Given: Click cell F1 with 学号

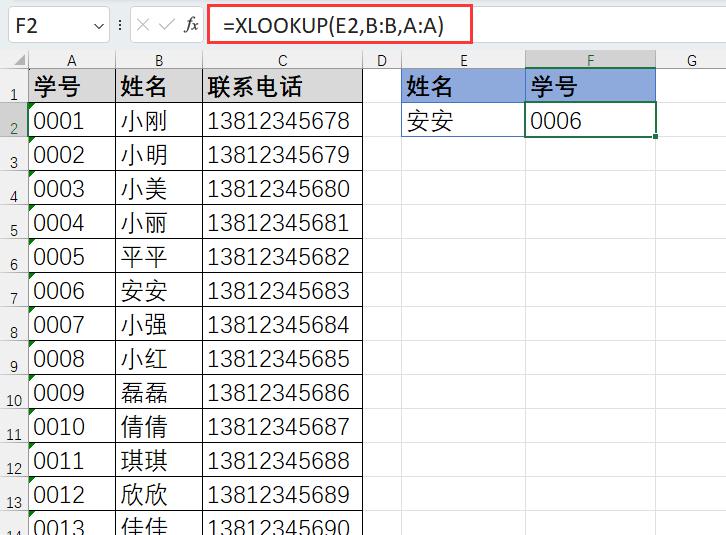Looking at the screenshot, I should (x=590, y=86).
